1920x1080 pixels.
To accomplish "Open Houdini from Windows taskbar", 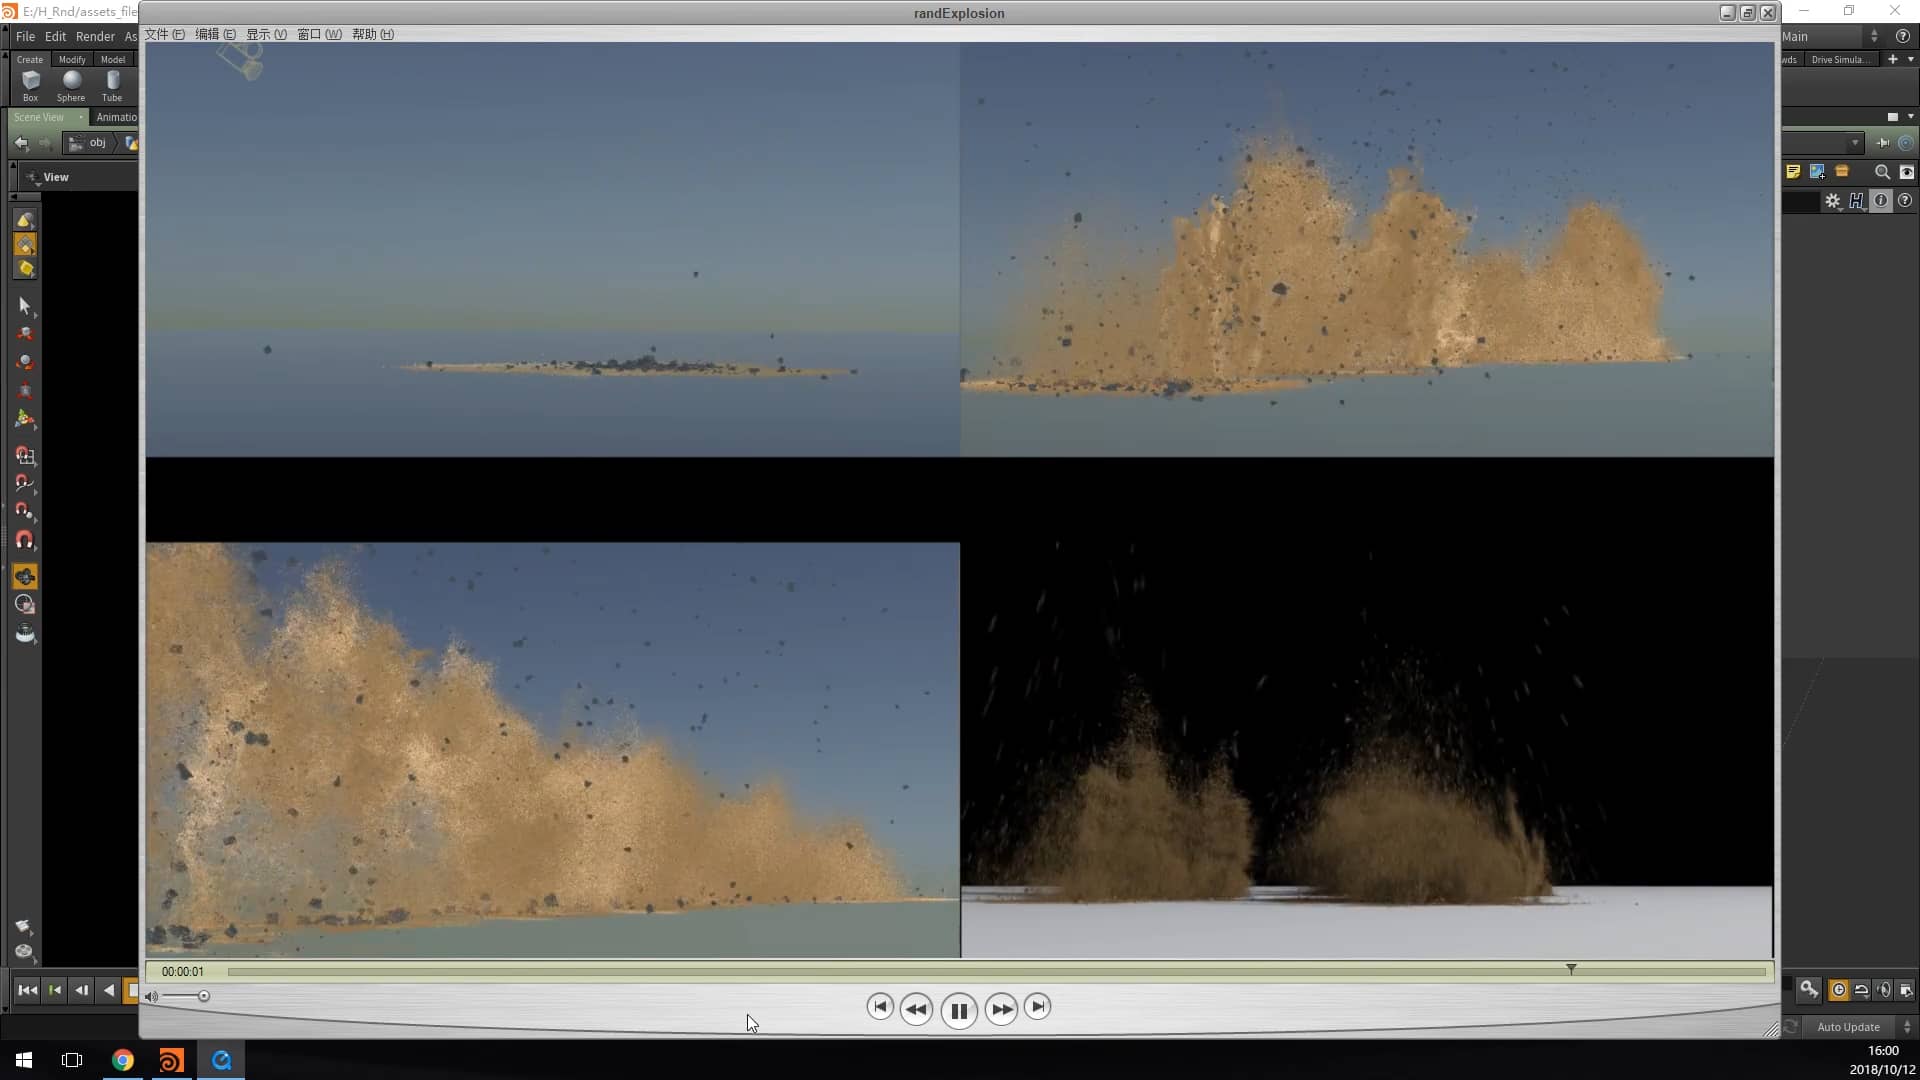I will (x=172, y=1060).
